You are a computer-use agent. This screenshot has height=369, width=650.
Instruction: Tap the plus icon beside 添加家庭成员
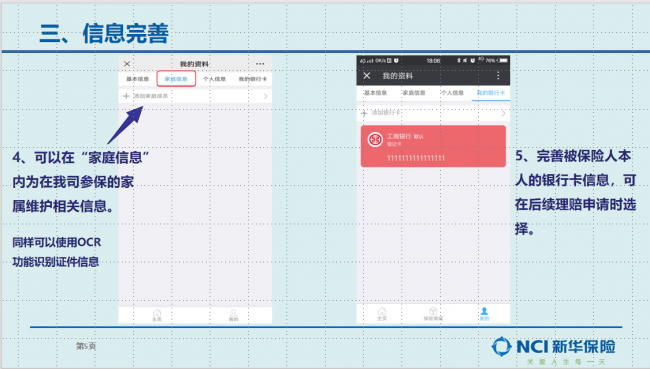(126, 96)
